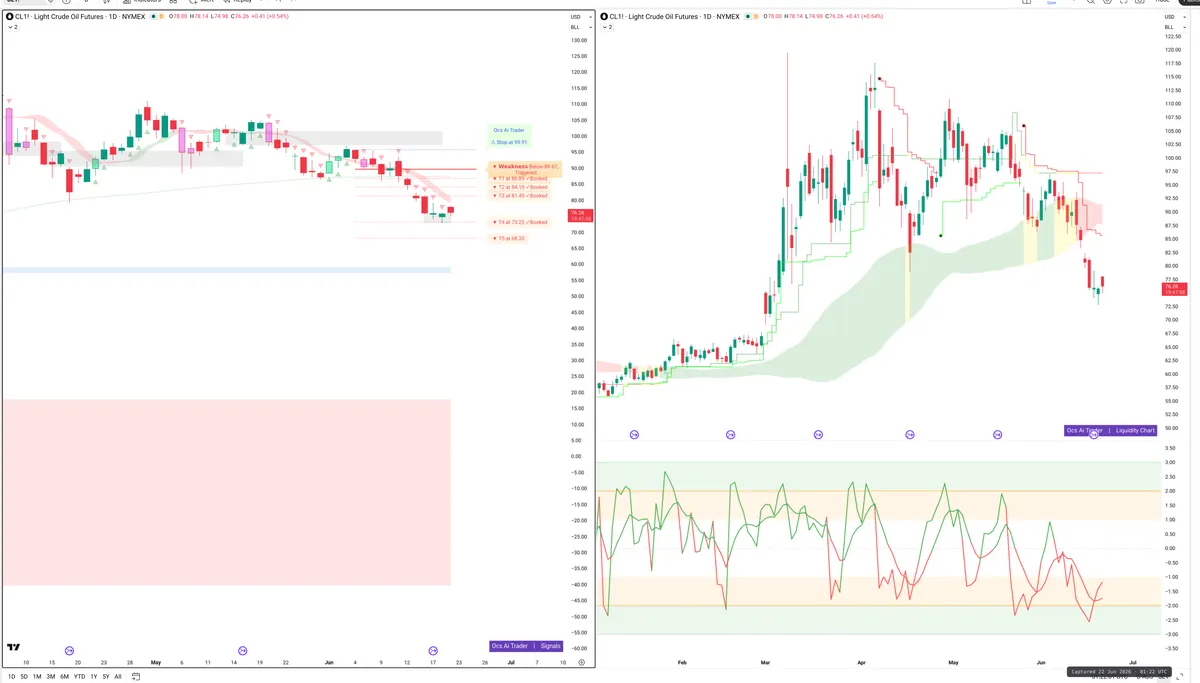Screen dimensions: 1200x683
Task: Select the 5Y time range
Action: pyautogui.click(x=105, y=677)
